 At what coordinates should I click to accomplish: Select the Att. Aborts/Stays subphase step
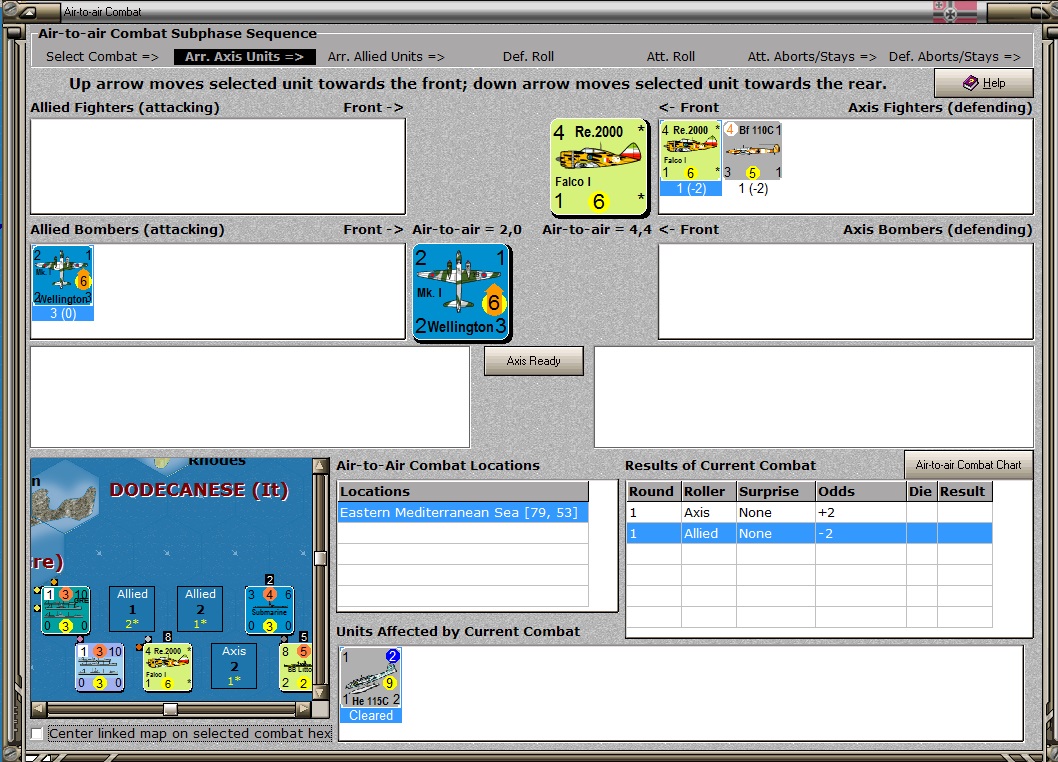812,57
